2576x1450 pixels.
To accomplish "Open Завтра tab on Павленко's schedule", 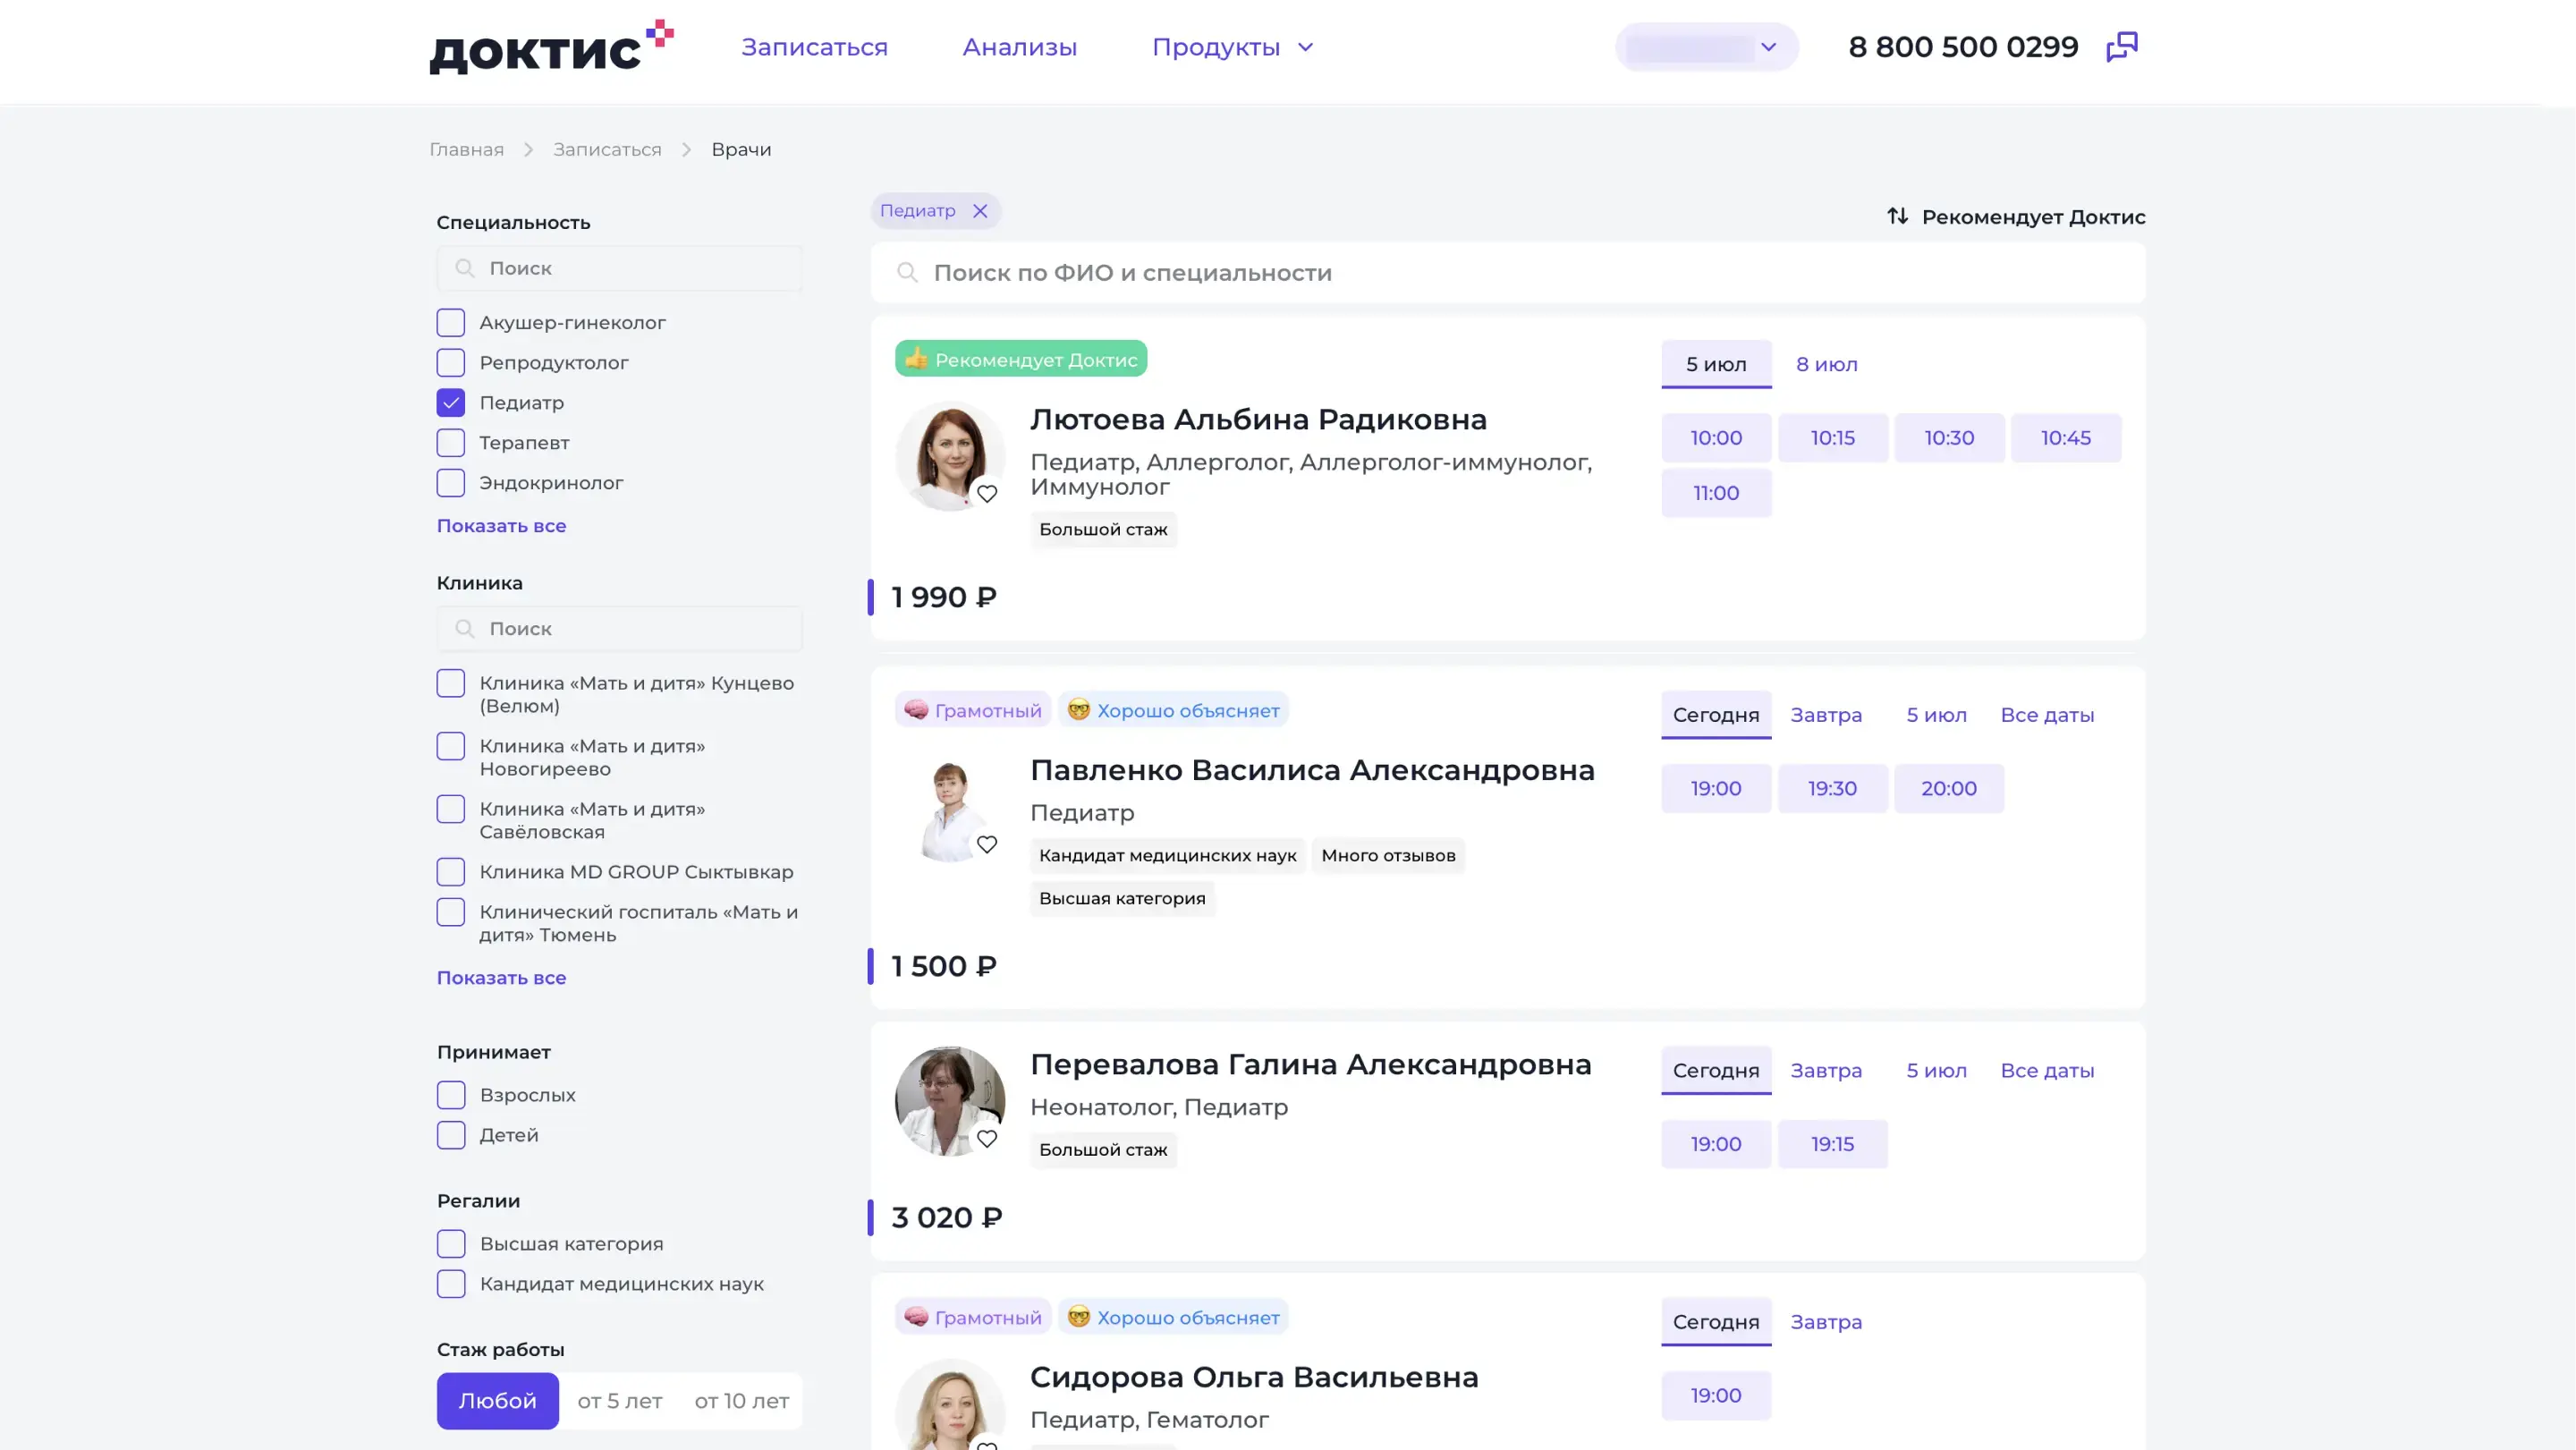I will coord(1825,715).
